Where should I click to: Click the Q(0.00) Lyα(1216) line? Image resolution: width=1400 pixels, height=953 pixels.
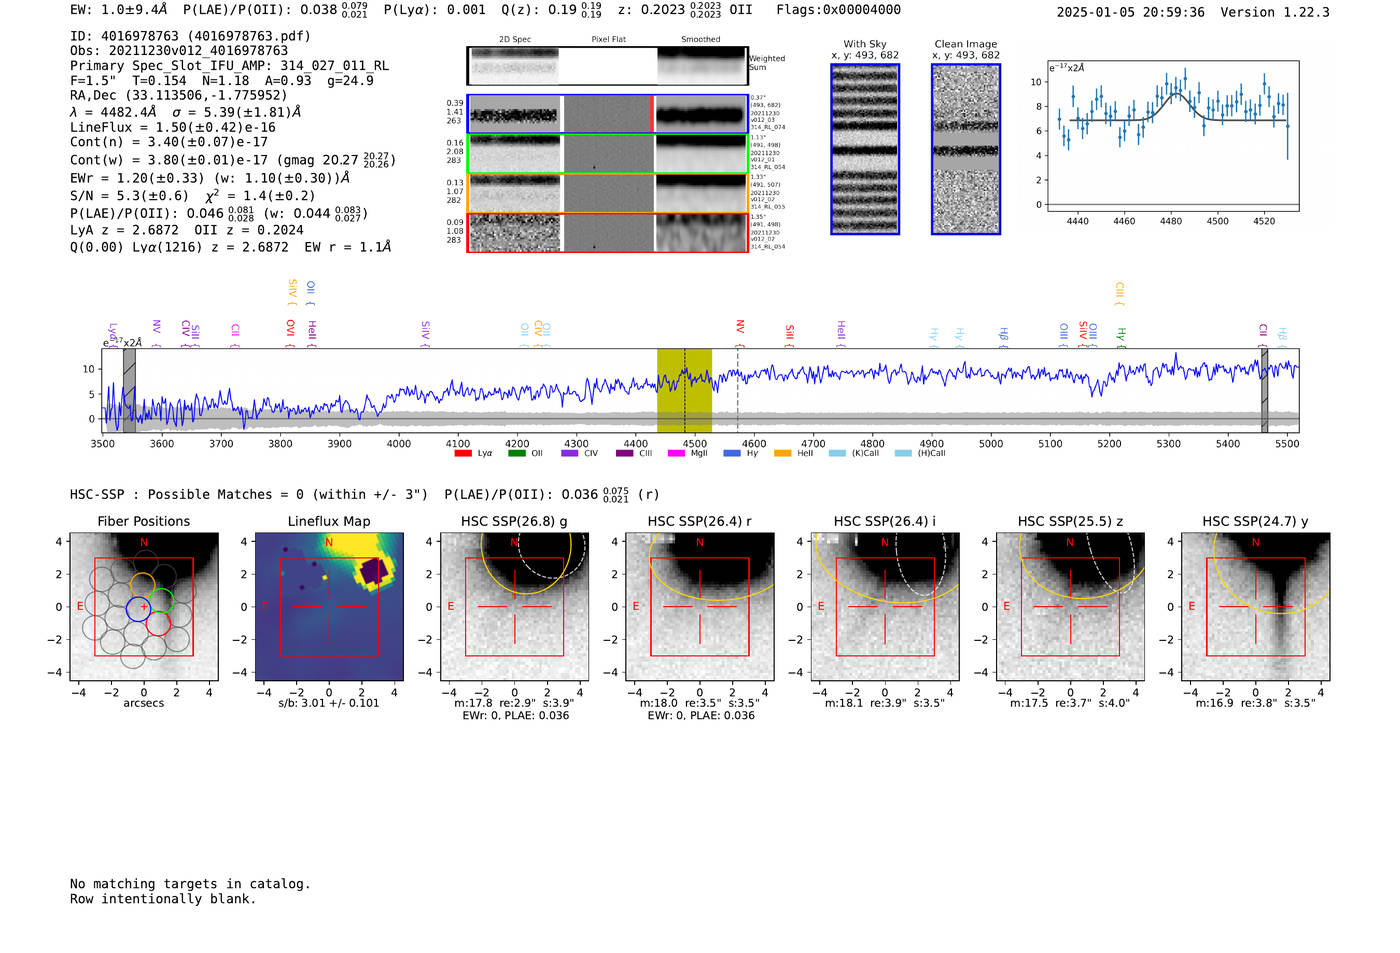(x=231, y=247)
